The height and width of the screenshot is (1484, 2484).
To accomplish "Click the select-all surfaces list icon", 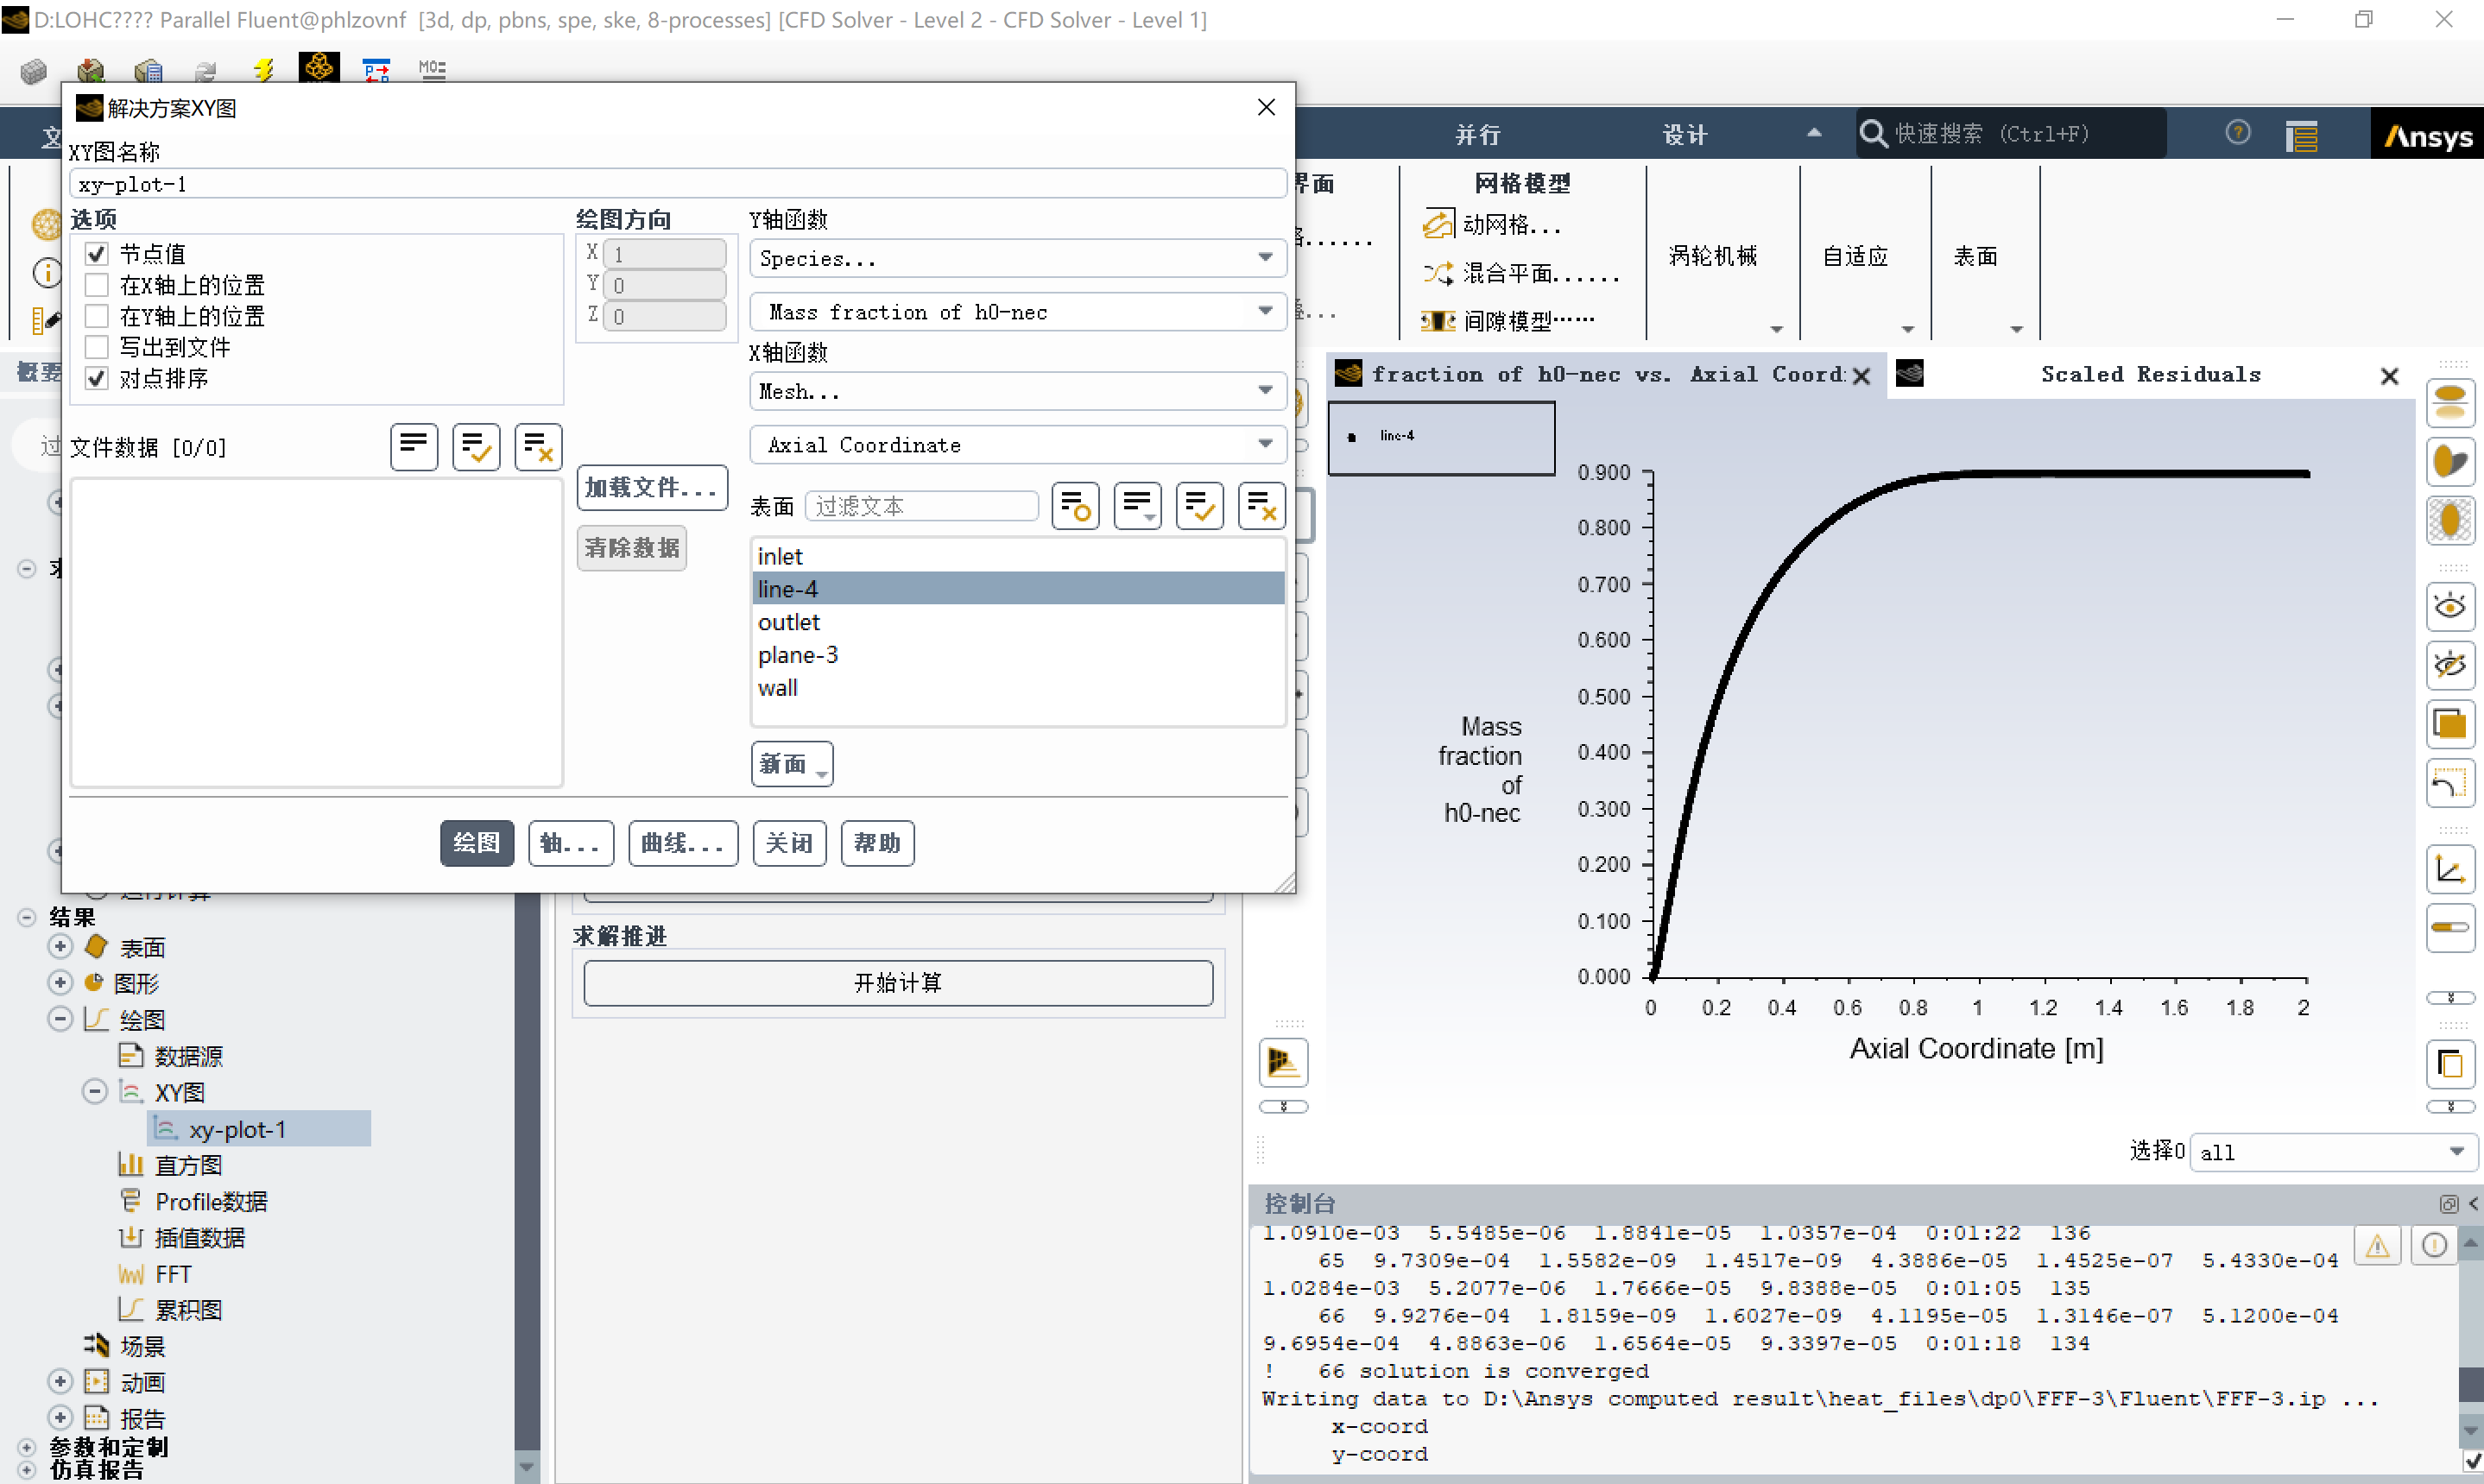I will (1199, 506).
